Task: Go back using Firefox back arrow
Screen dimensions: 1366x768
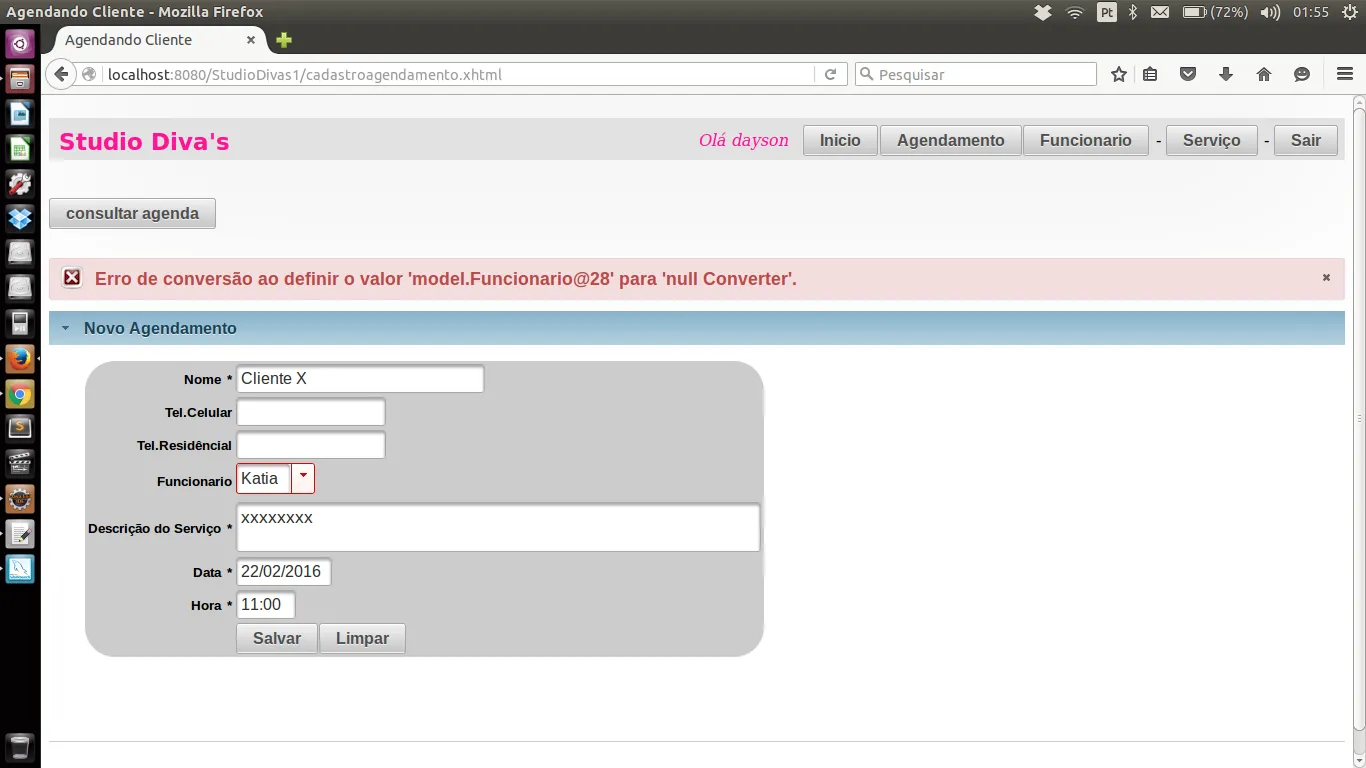Action: 62,74
